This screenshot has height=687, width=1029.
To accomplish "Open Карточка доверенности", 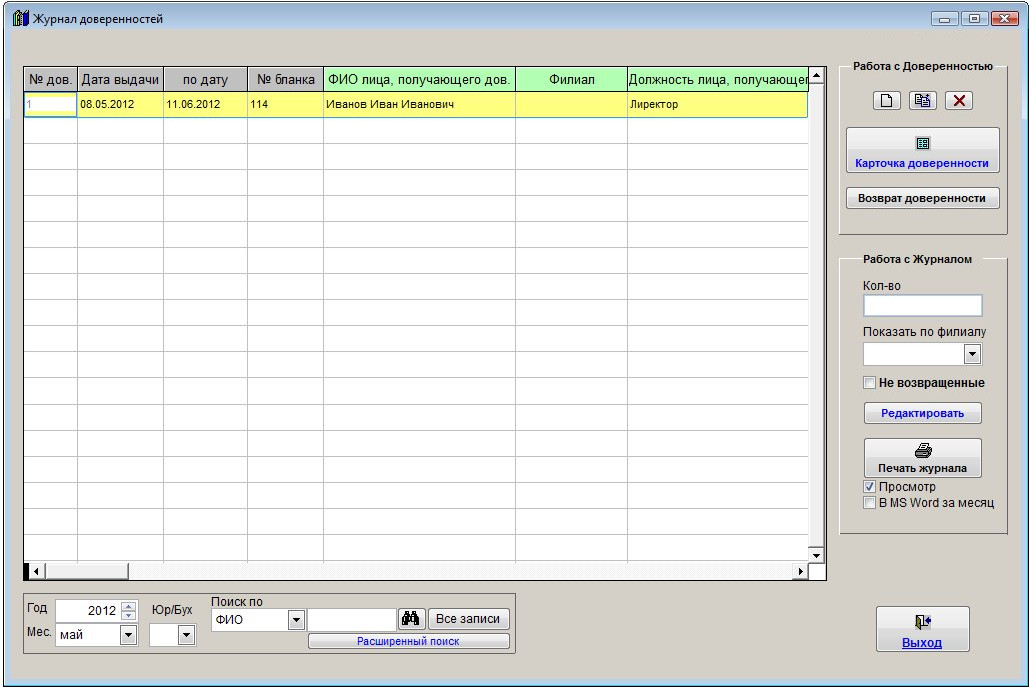I will pos(923,150).
